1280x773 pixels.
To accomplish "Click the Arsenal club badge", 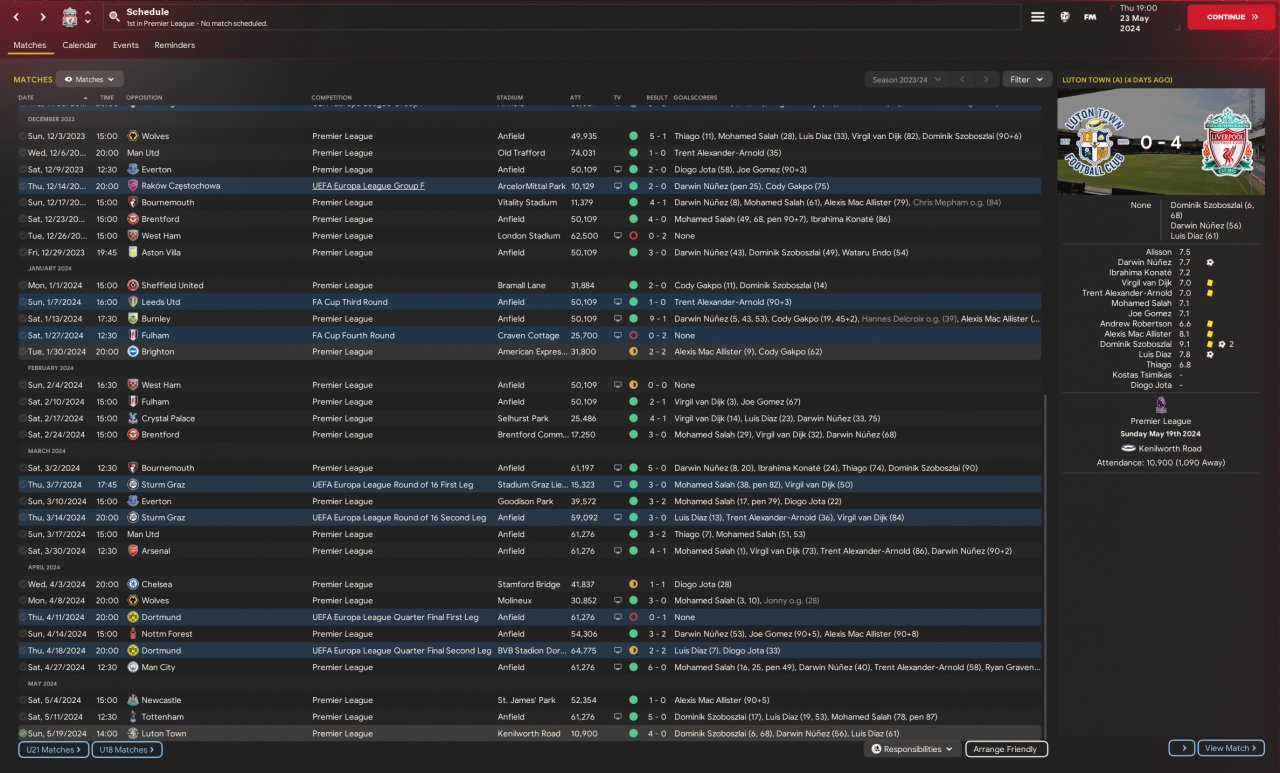I will click(x=133, y=551).
